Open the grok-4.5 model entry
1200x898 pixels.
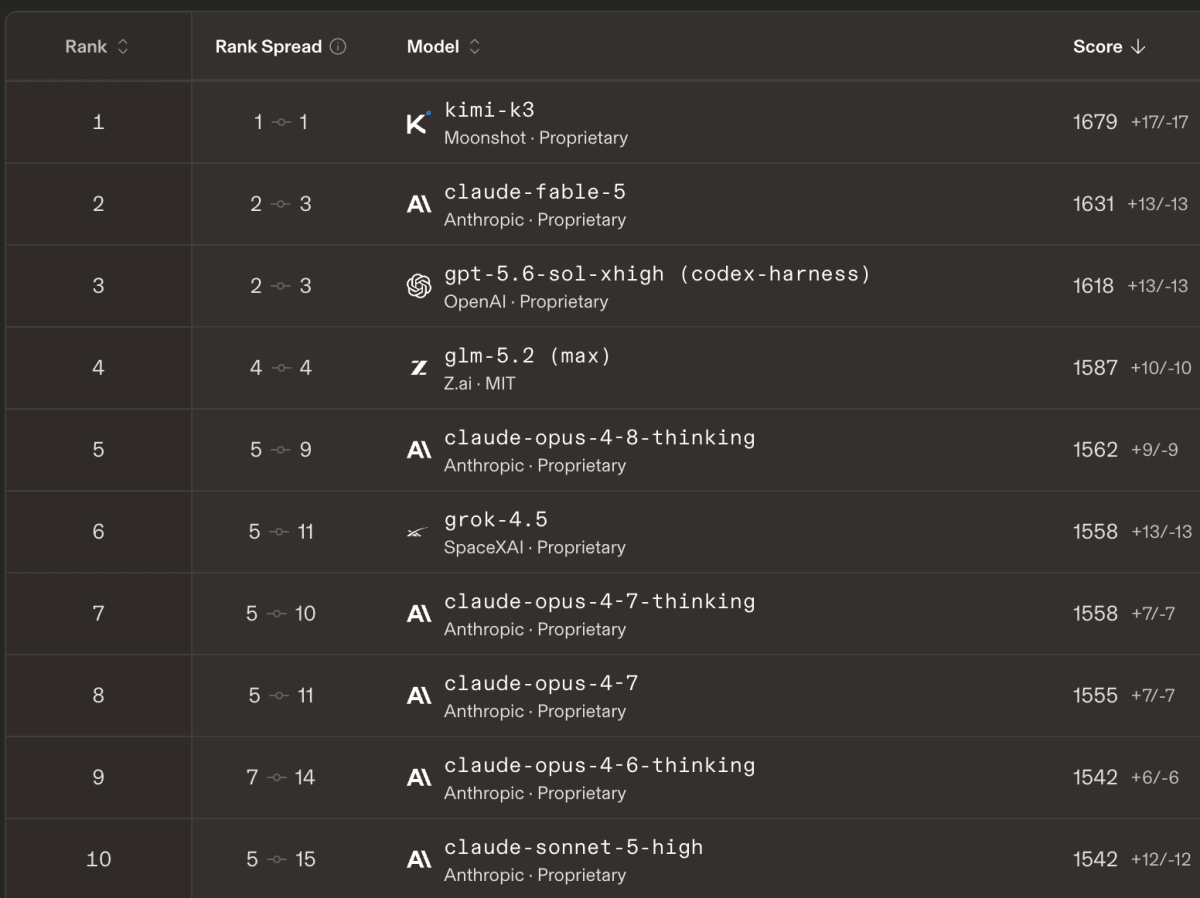(x=496, y=520)
